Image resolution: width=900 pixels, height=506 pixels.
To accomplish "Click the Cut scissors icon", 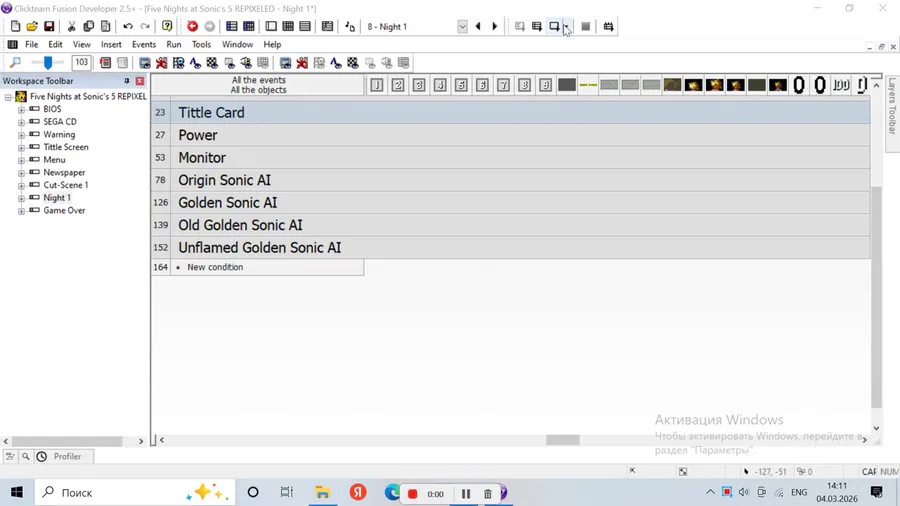I will coord(71,26).
